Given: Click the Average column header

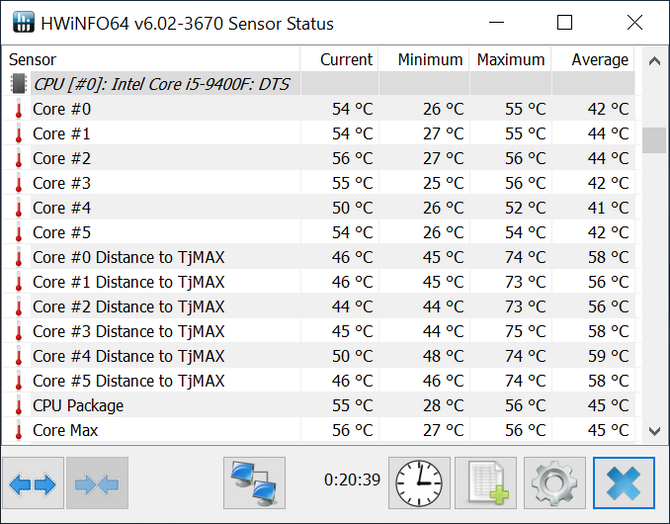Looking at the screenshot, I should point(593,59).
